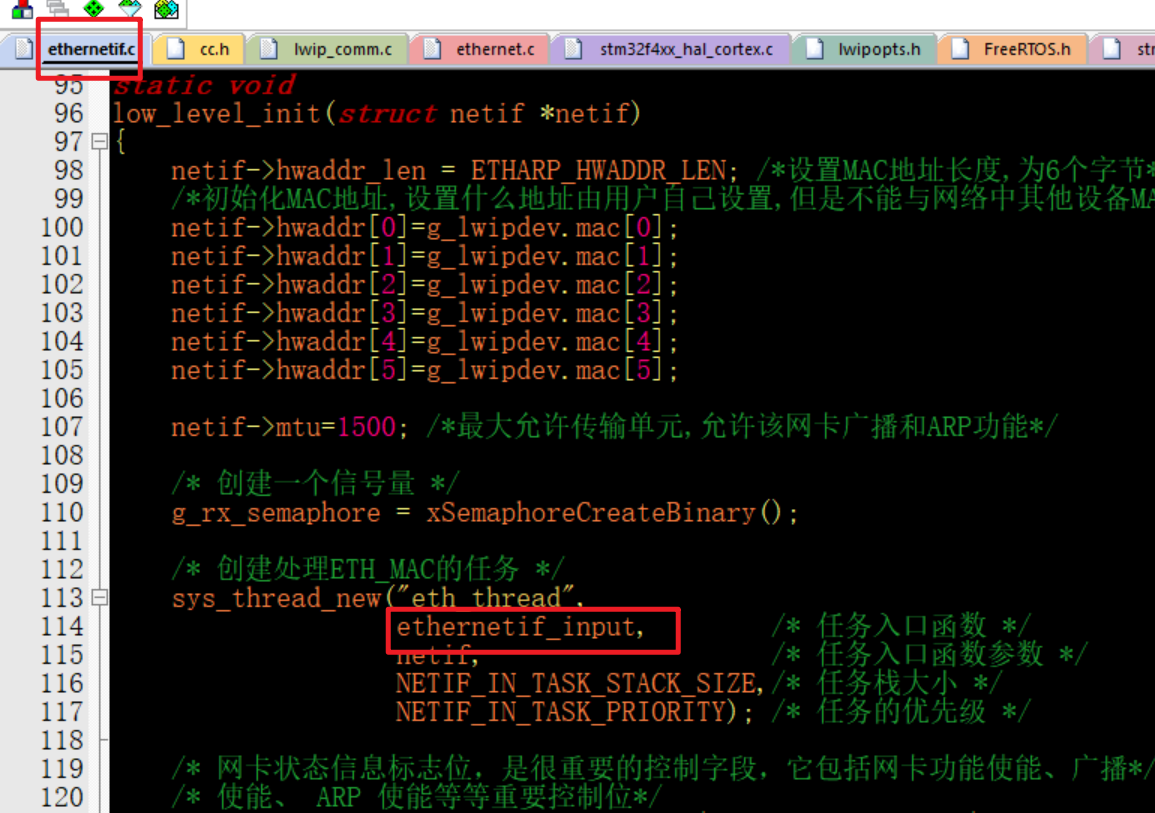Viewport: 1155px width, 813px height.
Task: Open Select Software Packs funnel icon
Action: click(130, 9)
